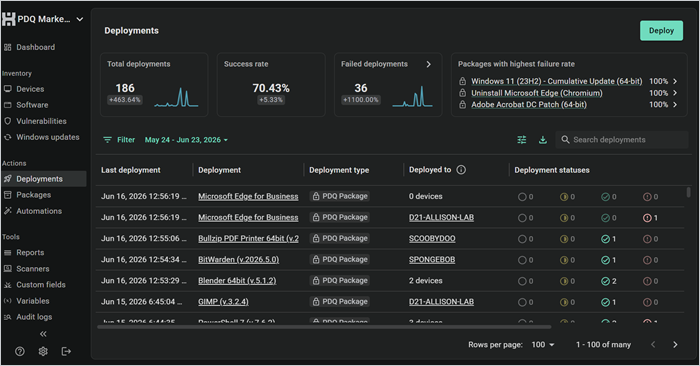
Task: Click the vertical table scrollbar thumb
Action: pyautogui.click(x=688, y=192)
